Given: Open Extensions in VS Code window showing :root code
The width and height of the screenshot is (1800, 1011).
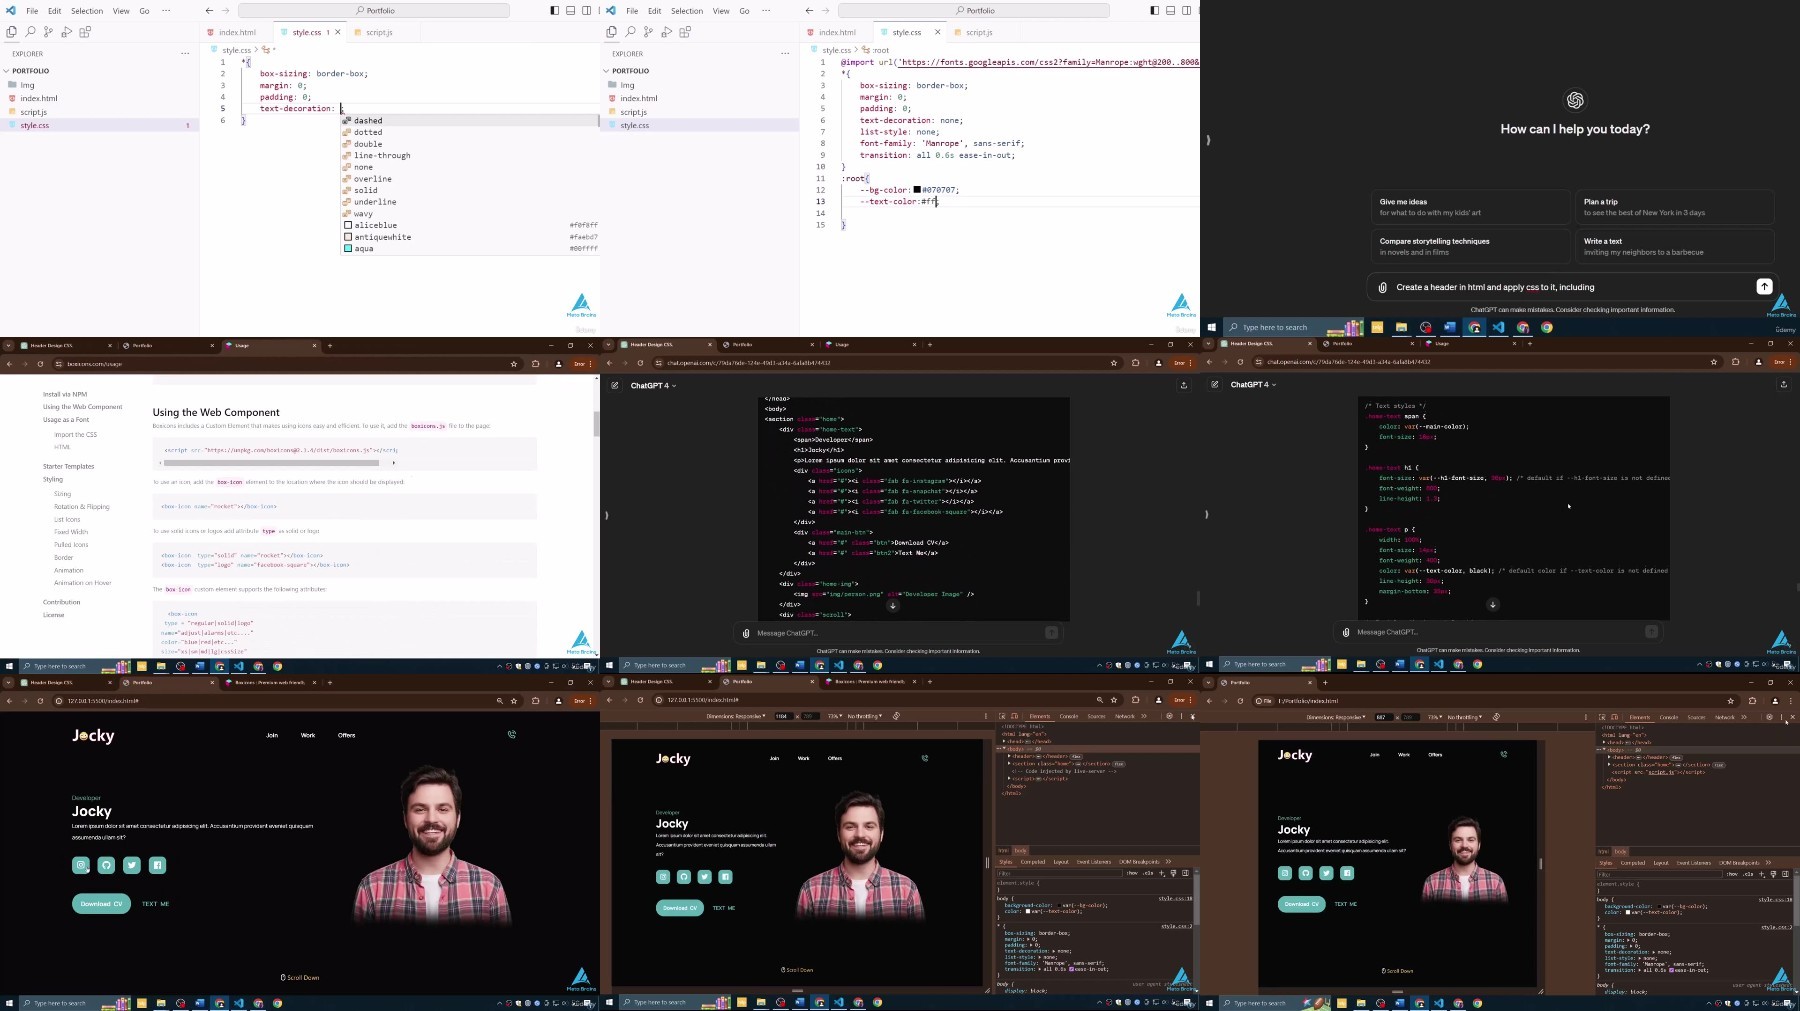Looking at the screenshot, I should point(685,32).
